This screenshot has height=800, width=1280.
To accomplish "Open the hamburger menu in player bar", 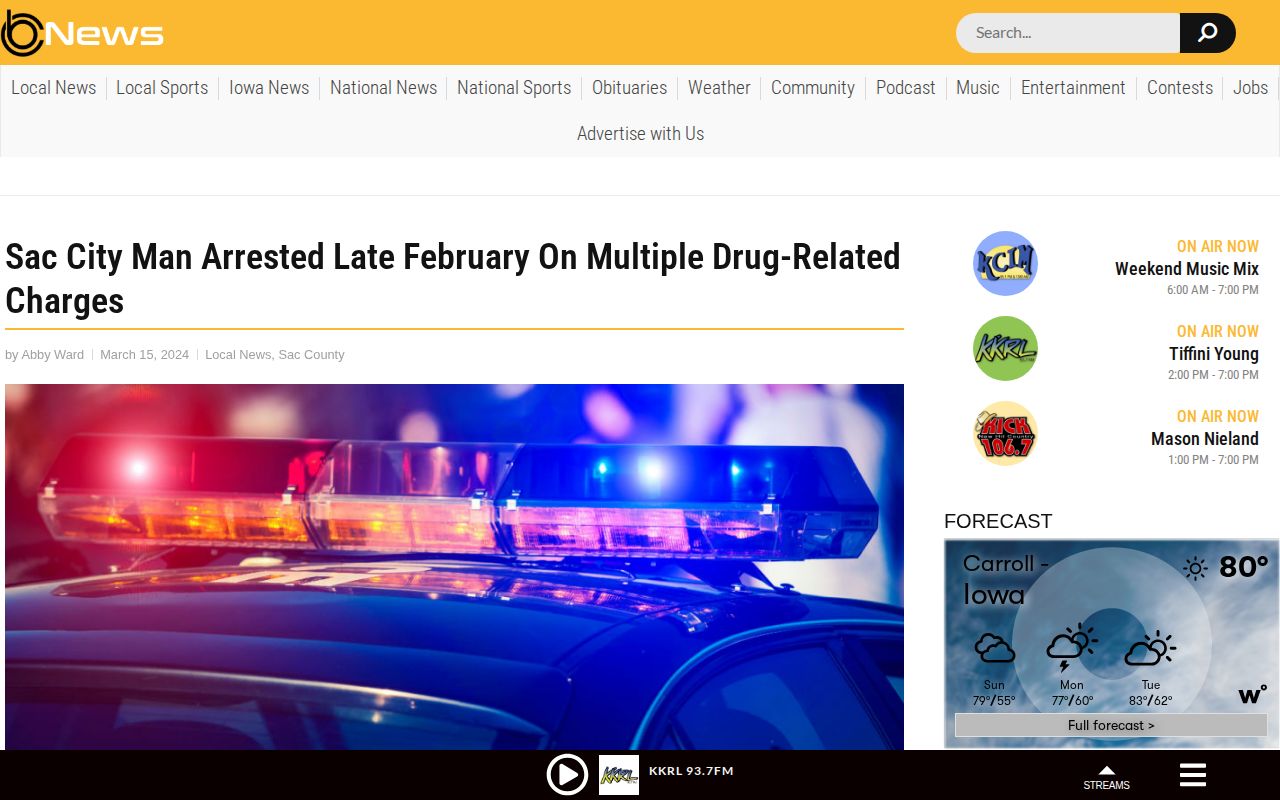I will 1193,775.
